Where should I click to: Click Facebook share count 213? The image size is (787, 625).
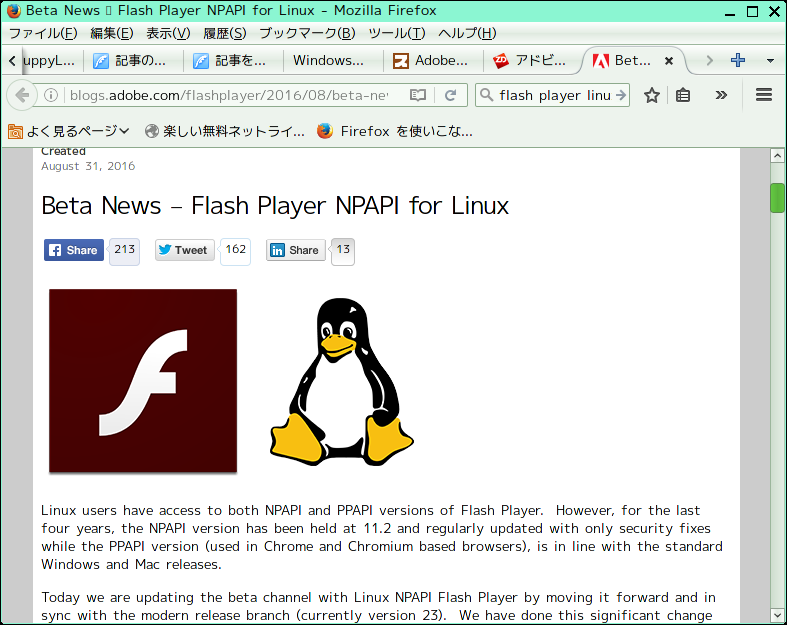(124, 250)
